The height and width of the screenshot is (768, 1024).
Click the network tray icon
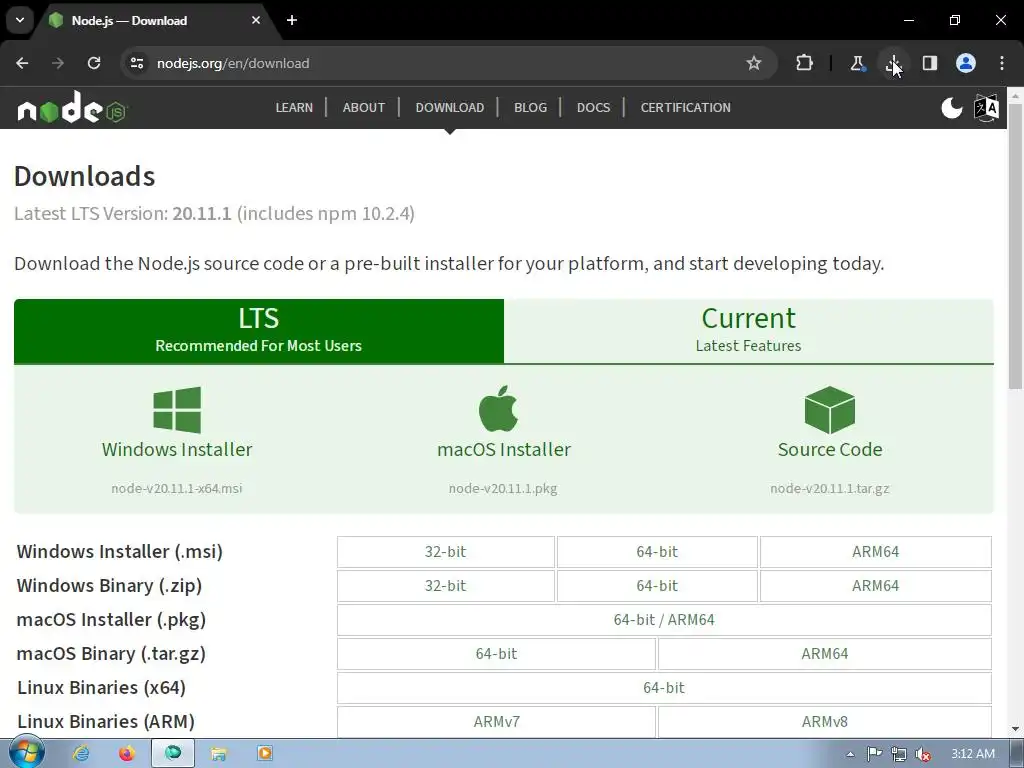(x=899, y=754)
